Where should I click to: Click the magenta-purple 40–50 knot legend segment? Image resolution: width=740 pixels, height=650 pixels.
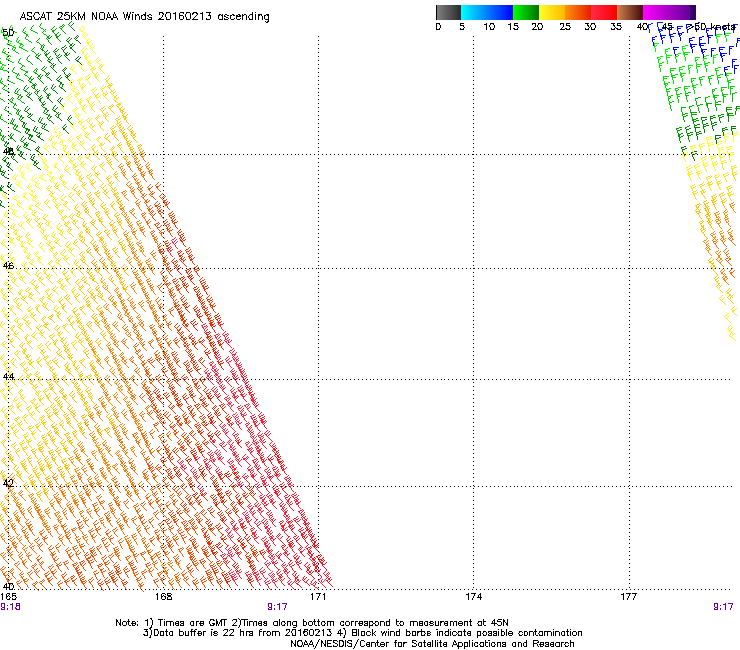[x=669, y=12]
